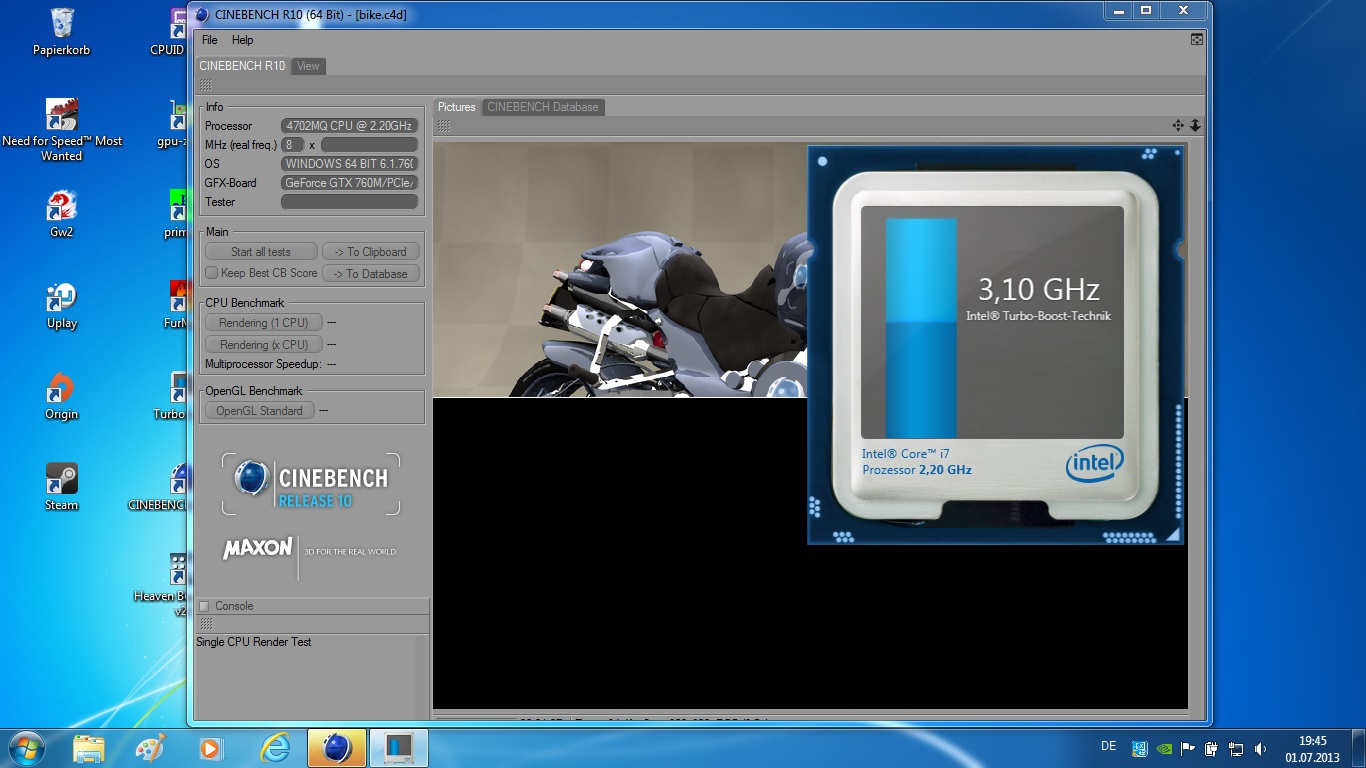Open the NVIDIA tray icon
Viewport: 1366px width, 768px height.
click(x=1164, y=748)
